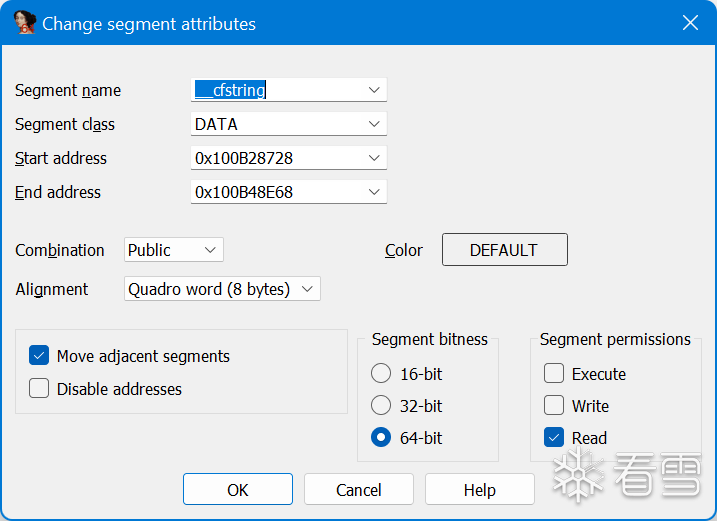This screenshot has height=521, width=717.
Task: Enable the Disable addresses checkbox
Action: coord(40,389)
